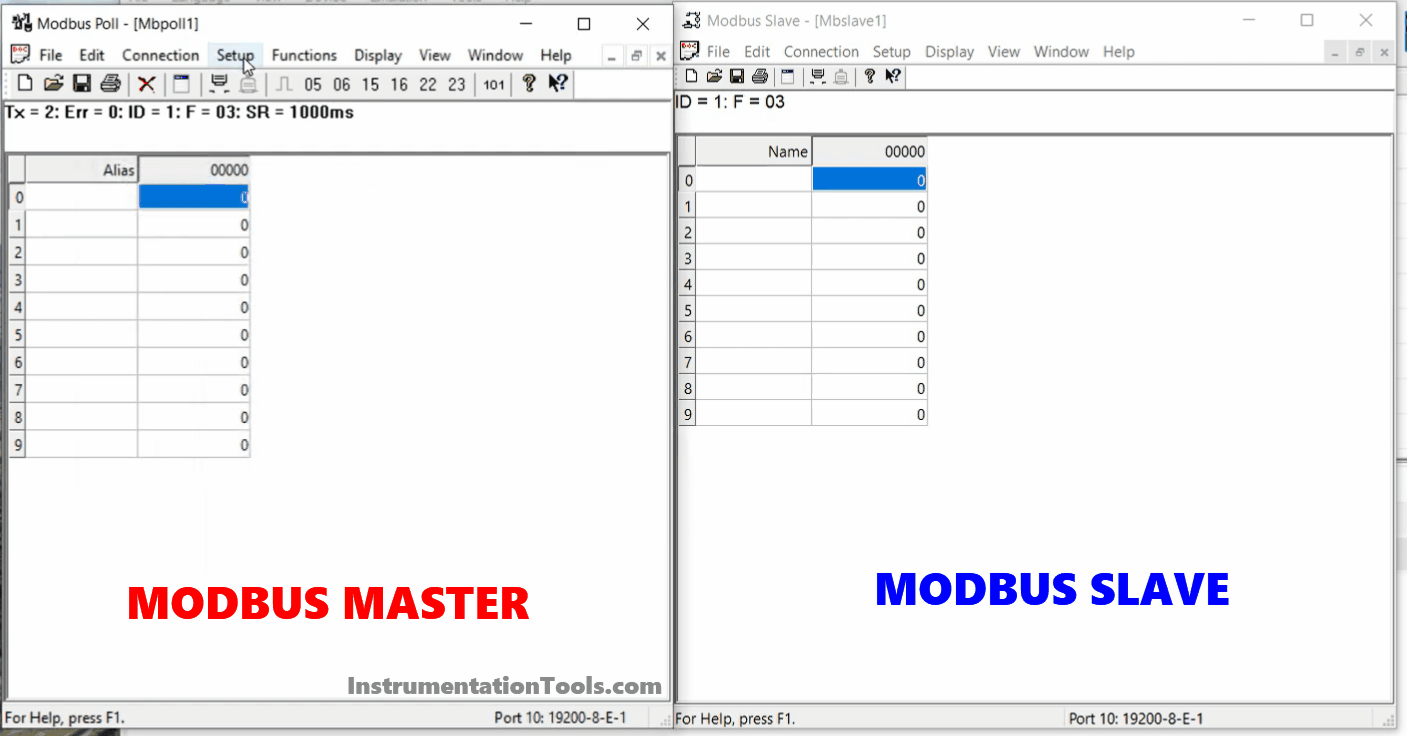The image size is (1407, 736).
Task: Select the row 9 value cell in Modbus Poll
Action: pyautogui.click(x=194, y=445)
